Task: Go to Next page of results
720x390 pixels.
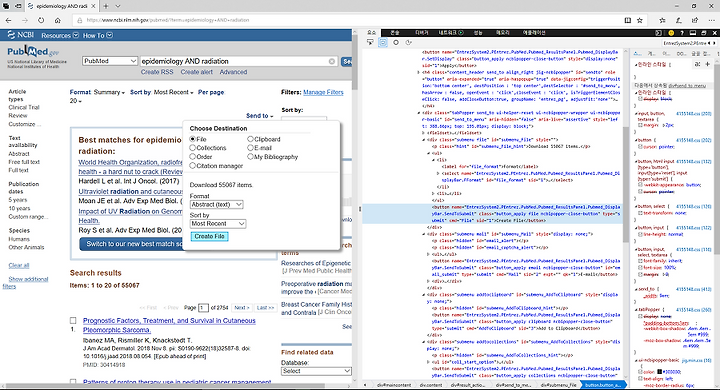Action: 242,308
